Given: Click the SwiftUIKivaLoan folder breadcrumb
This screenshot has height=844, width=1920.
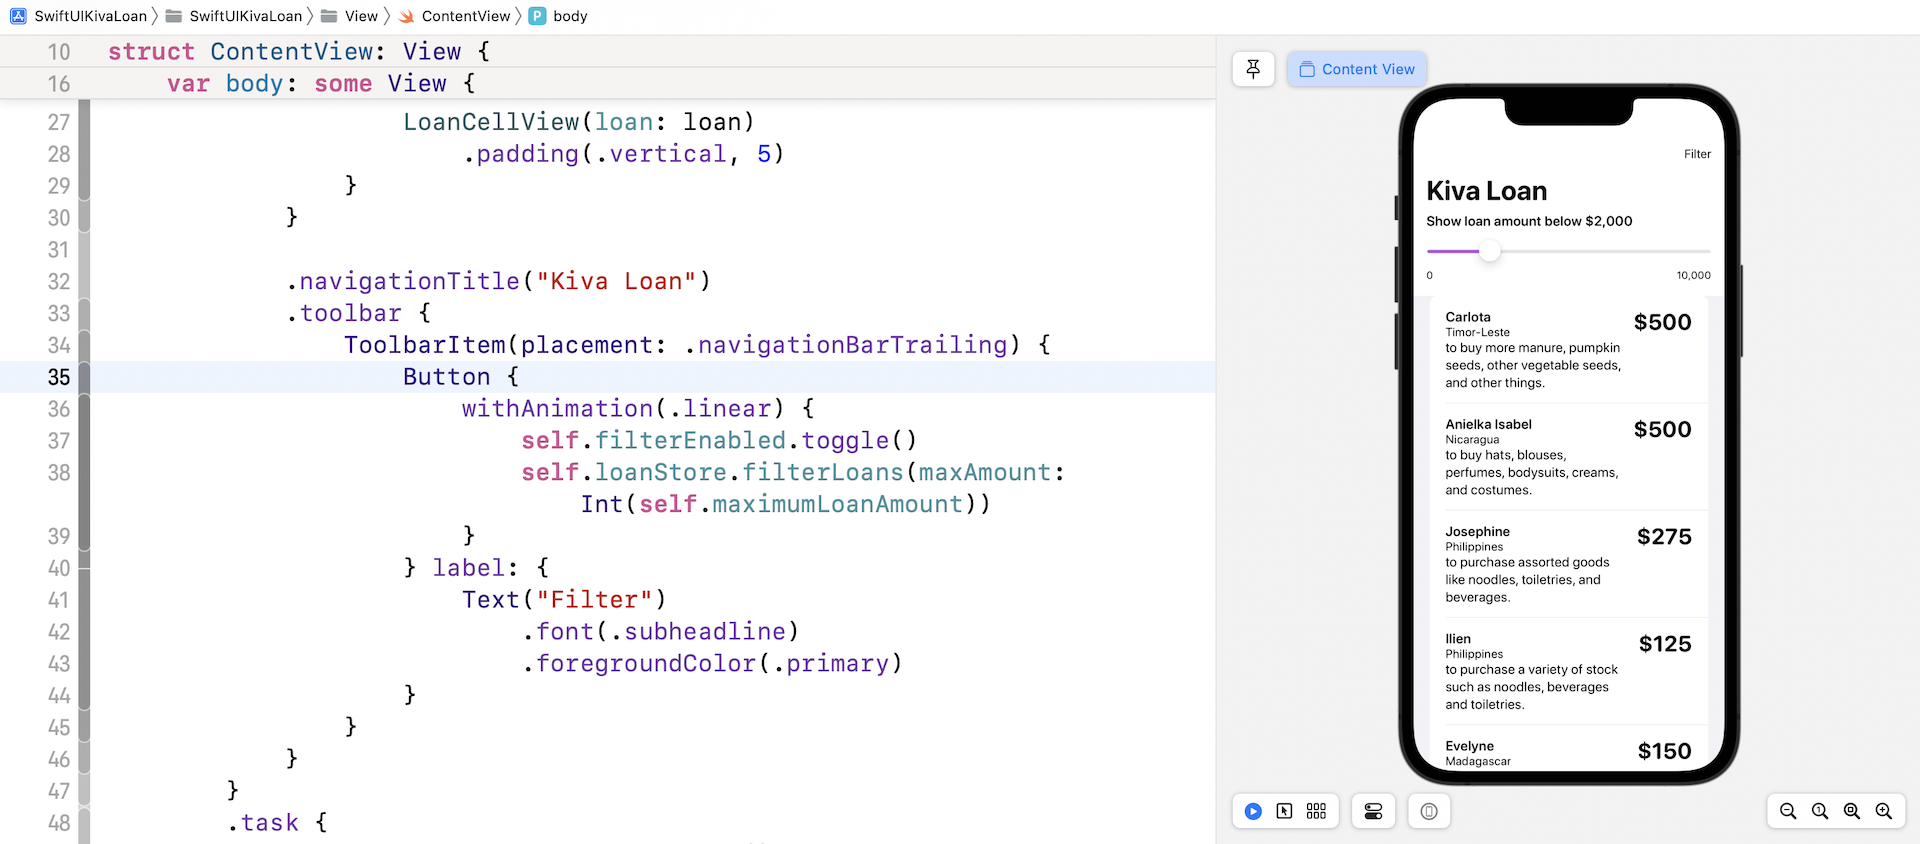Looking at the screenshot, I should coord(234,16).
